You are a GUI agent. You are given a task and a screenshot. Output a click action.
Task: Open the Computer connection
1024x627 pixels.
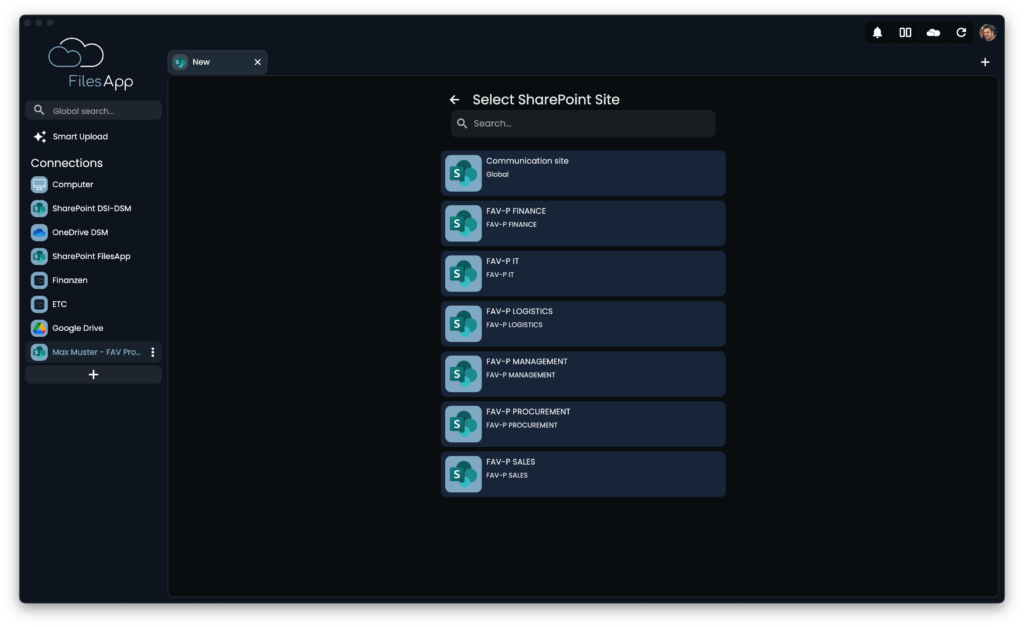[93, 185]
